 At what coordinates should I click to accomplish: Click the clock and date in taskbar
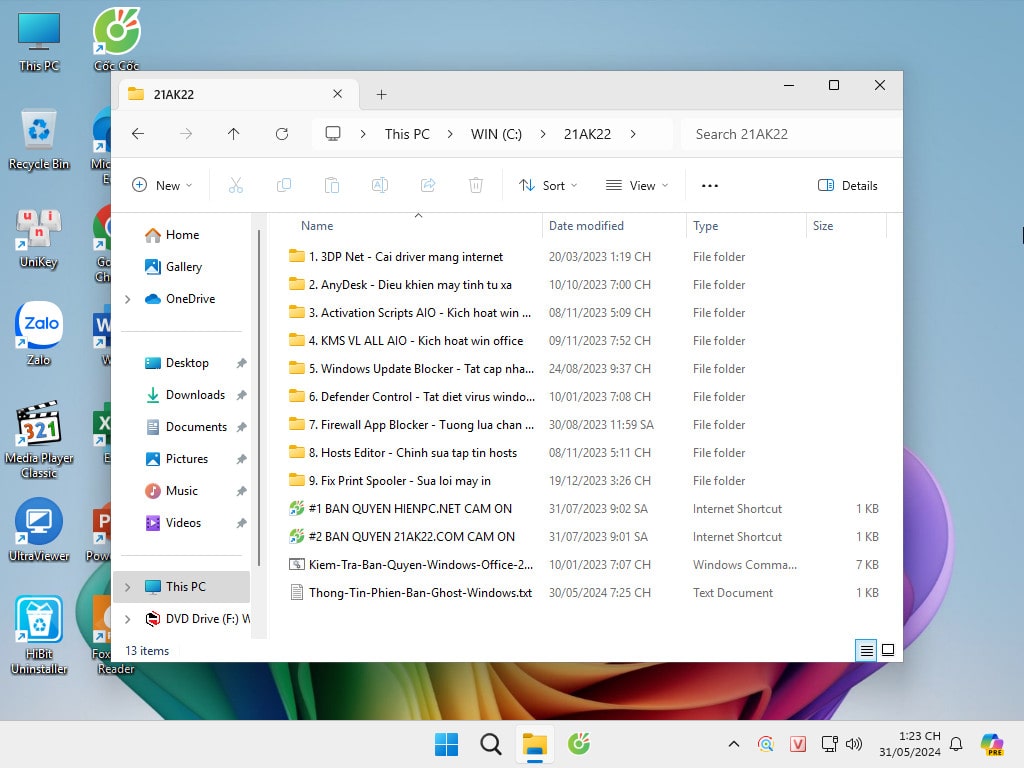[x=909, y=744]
